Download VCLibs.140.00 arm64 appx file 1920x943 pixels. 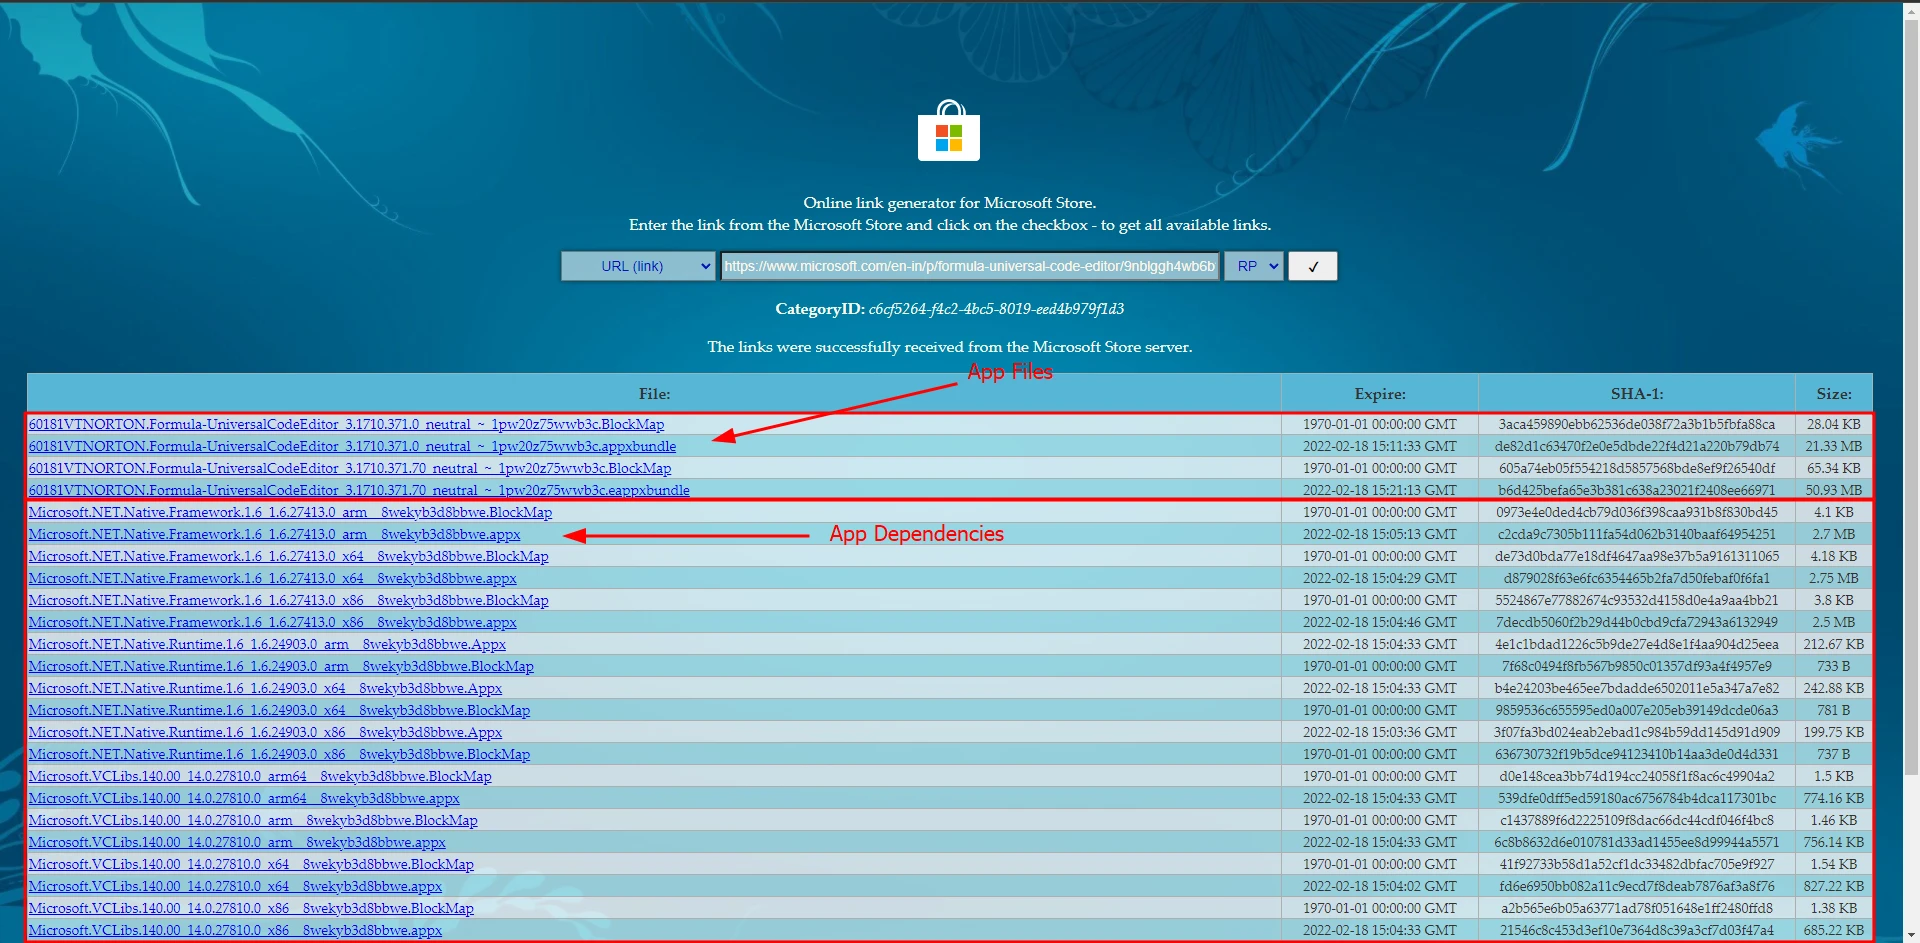point(244,798)
